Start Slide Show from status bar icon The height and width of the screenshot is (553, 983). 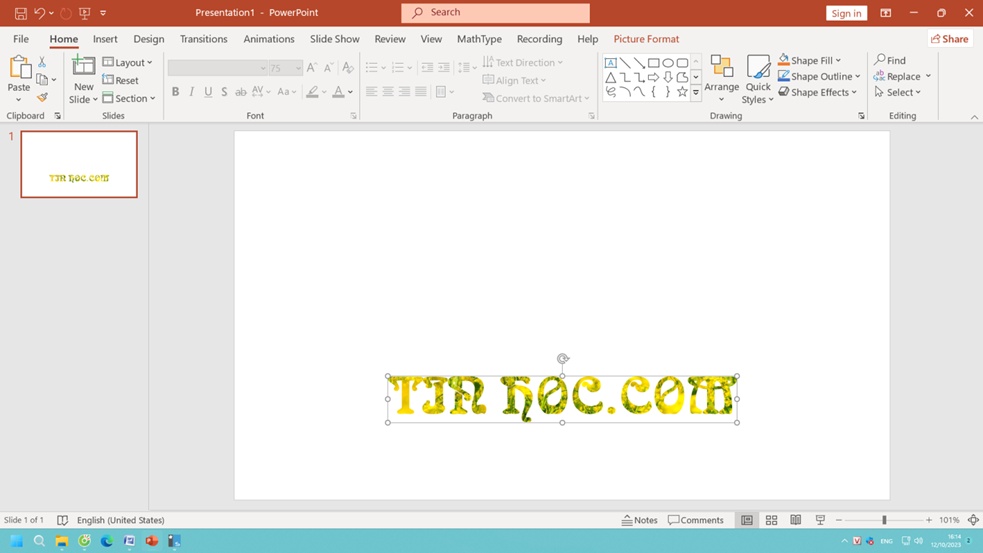pyautogui.click(x=820, y=520)
